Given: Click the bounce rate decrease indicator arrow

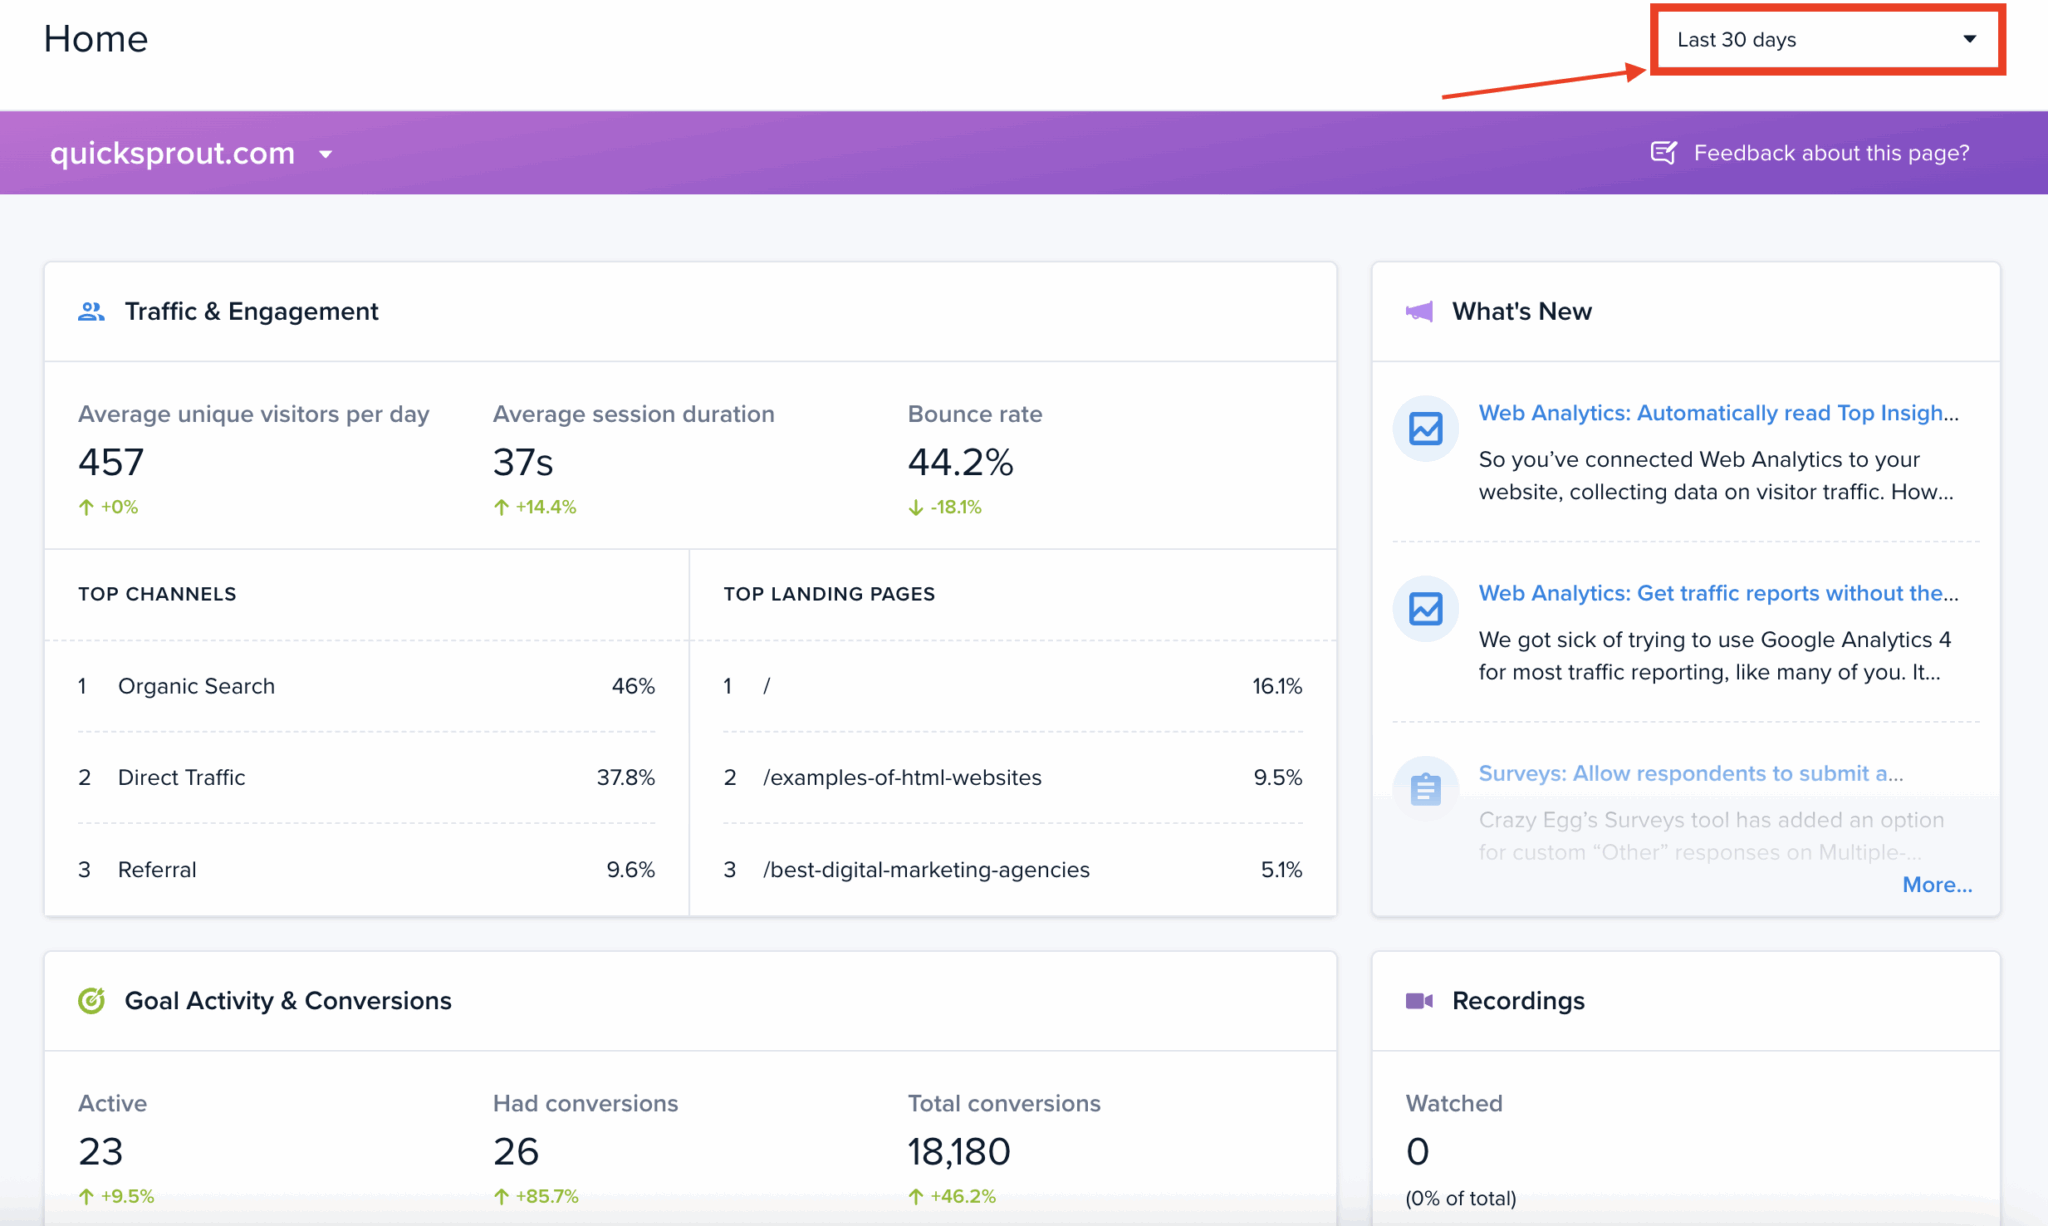Looking at the screenshot, I should click(914, 507).
